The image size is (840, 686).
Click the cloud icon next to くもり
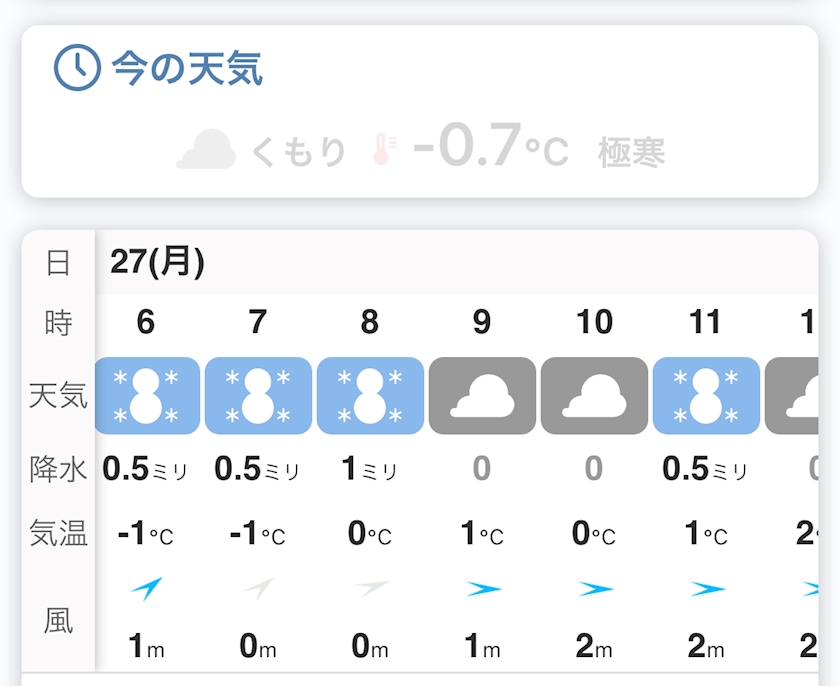[x=206, y=151]
